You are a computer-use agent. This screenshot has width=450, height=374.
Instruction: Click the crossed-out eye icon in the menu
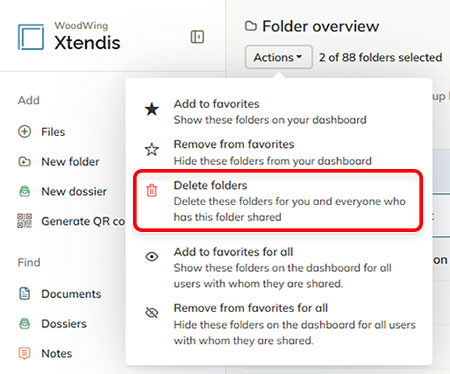(x=152, y=313)
